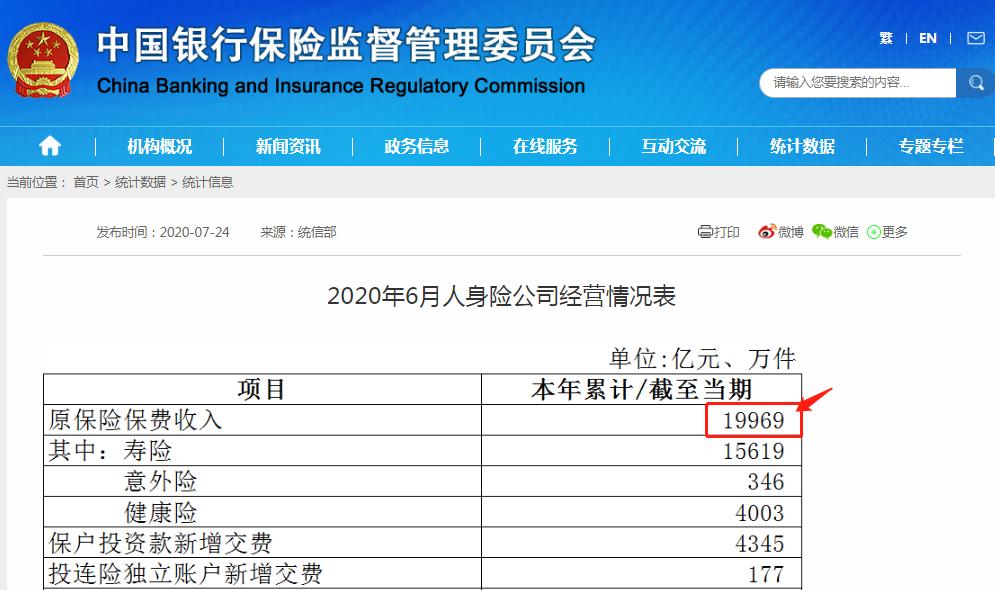995x590 pixels.
Task: Open the 政务信息 menu
Action: (417, 146)
